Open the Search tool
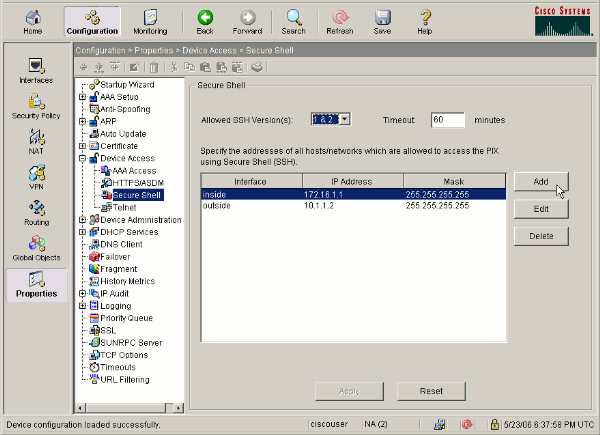Image resolution: width=600 pixels, height=435 pixels. (x=293, y=22)
